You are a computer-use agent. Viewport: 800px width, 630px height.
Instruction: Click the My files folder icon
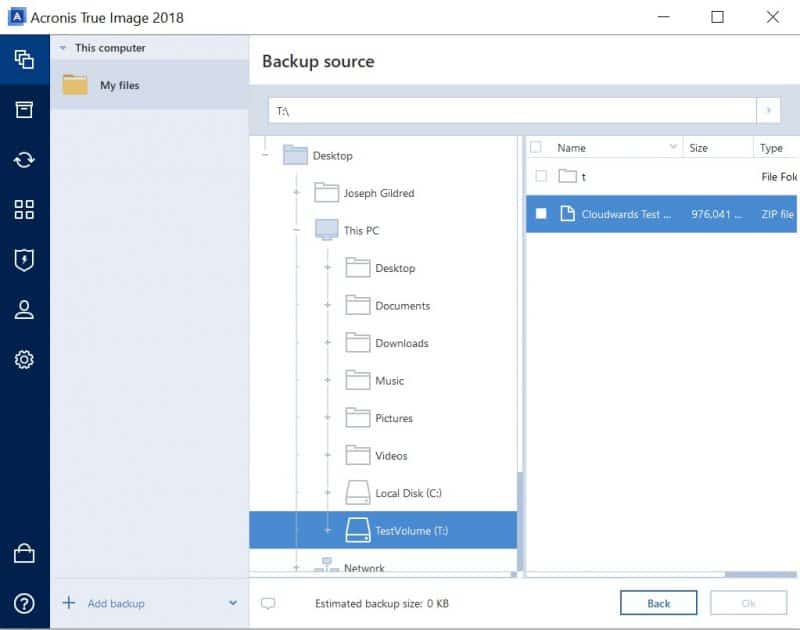point(75,85)
